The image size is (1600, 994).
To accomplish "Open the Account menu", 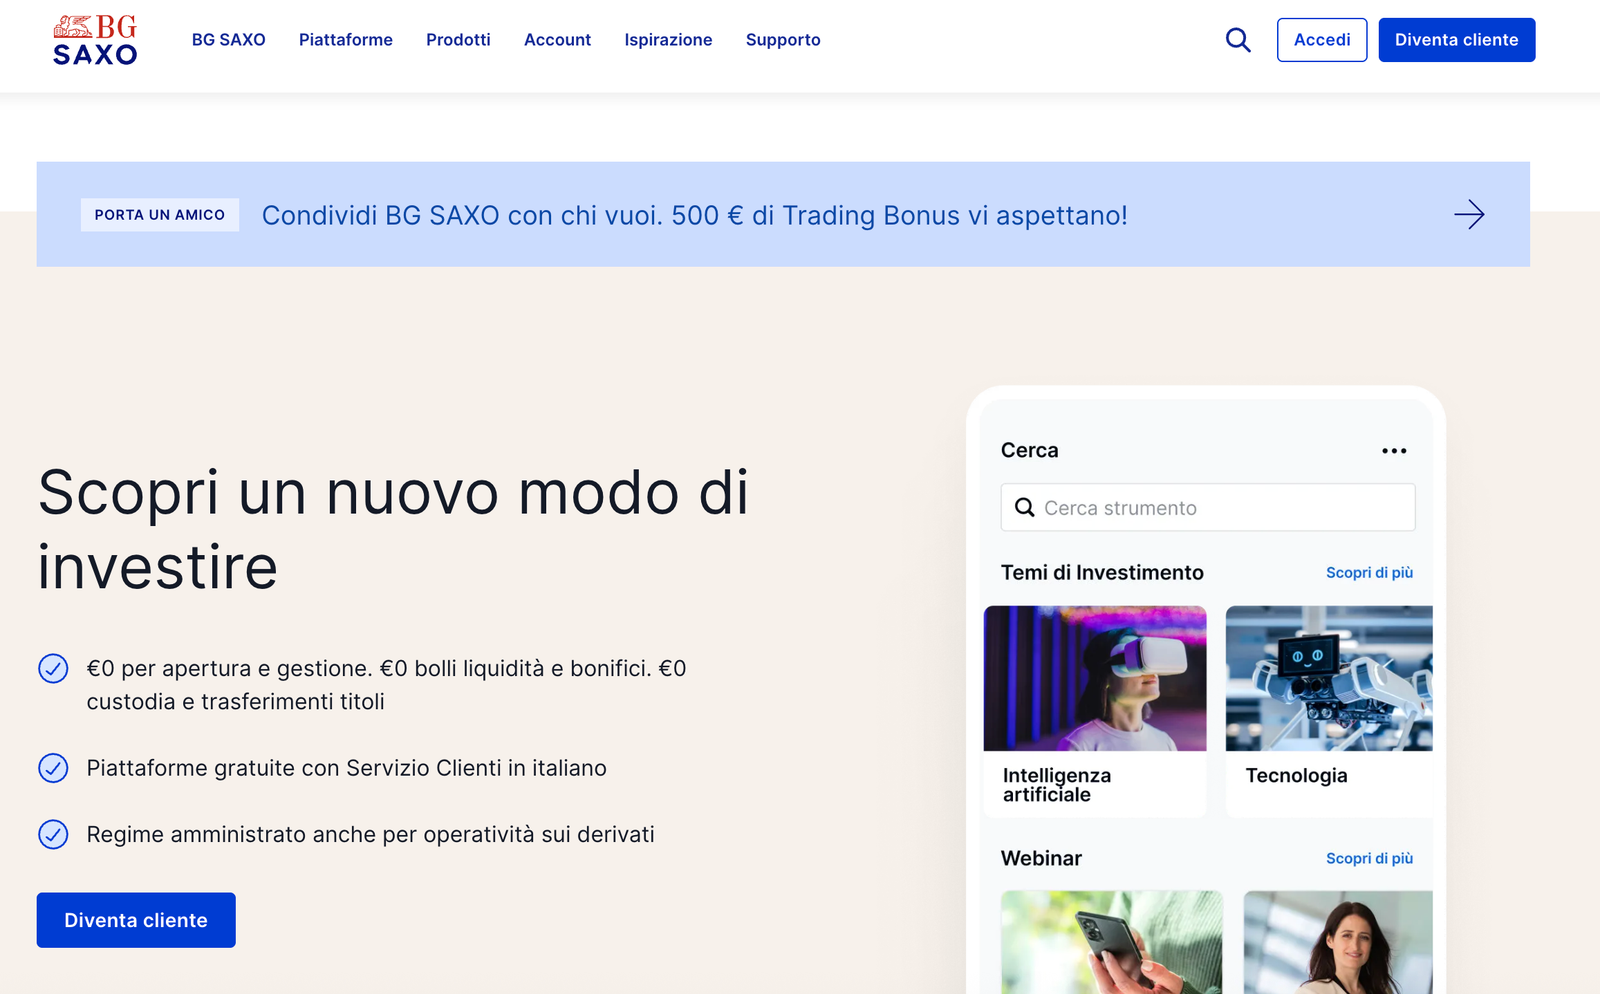I will click(x=558, y=40).
